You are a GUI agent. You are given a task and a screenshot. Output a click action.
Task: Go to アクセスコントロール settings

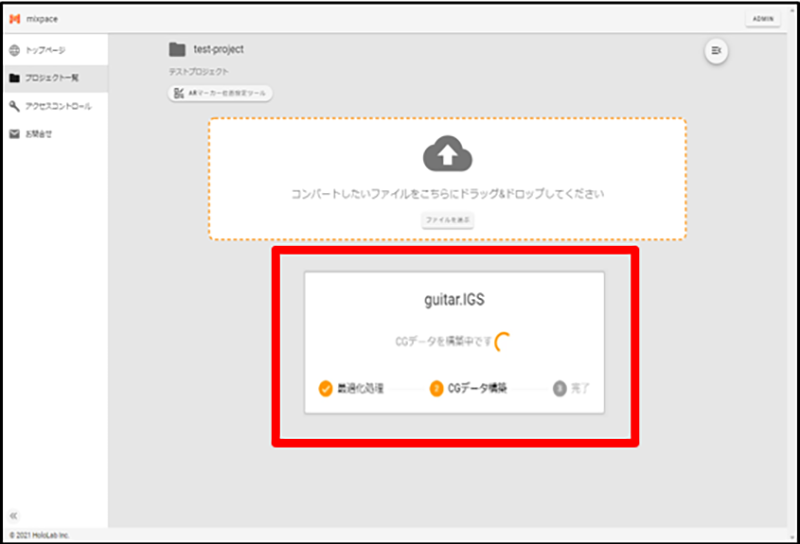coord(57,106)
